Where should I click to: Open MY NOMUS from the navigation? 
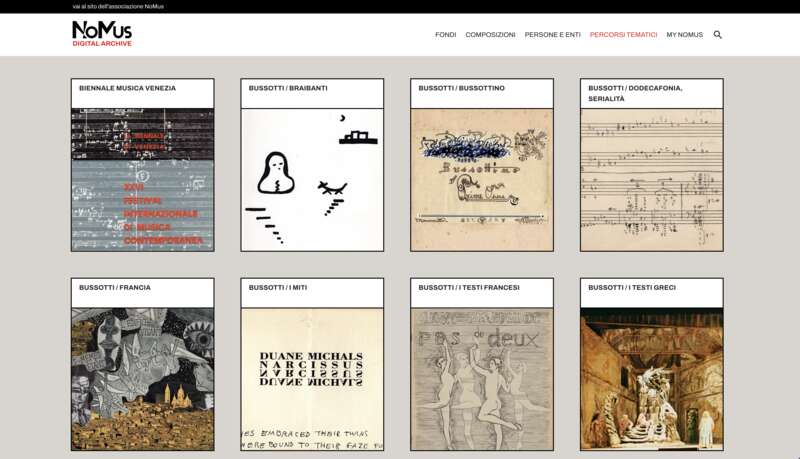(685, 35)
